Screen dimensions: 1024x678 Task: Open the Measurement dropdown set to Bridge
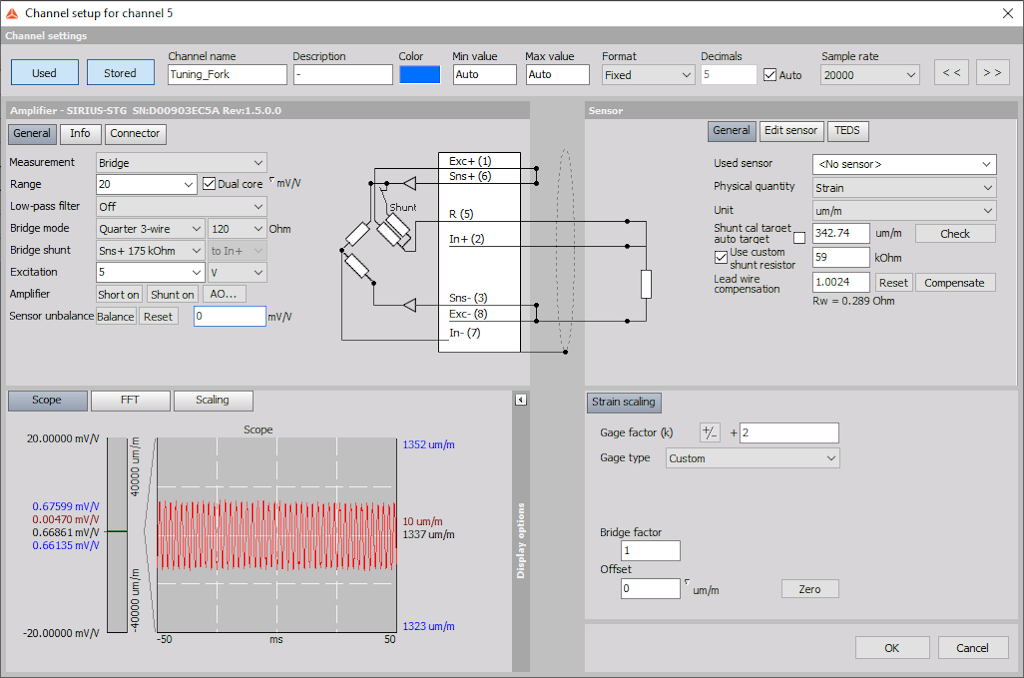tap(181, 163)
